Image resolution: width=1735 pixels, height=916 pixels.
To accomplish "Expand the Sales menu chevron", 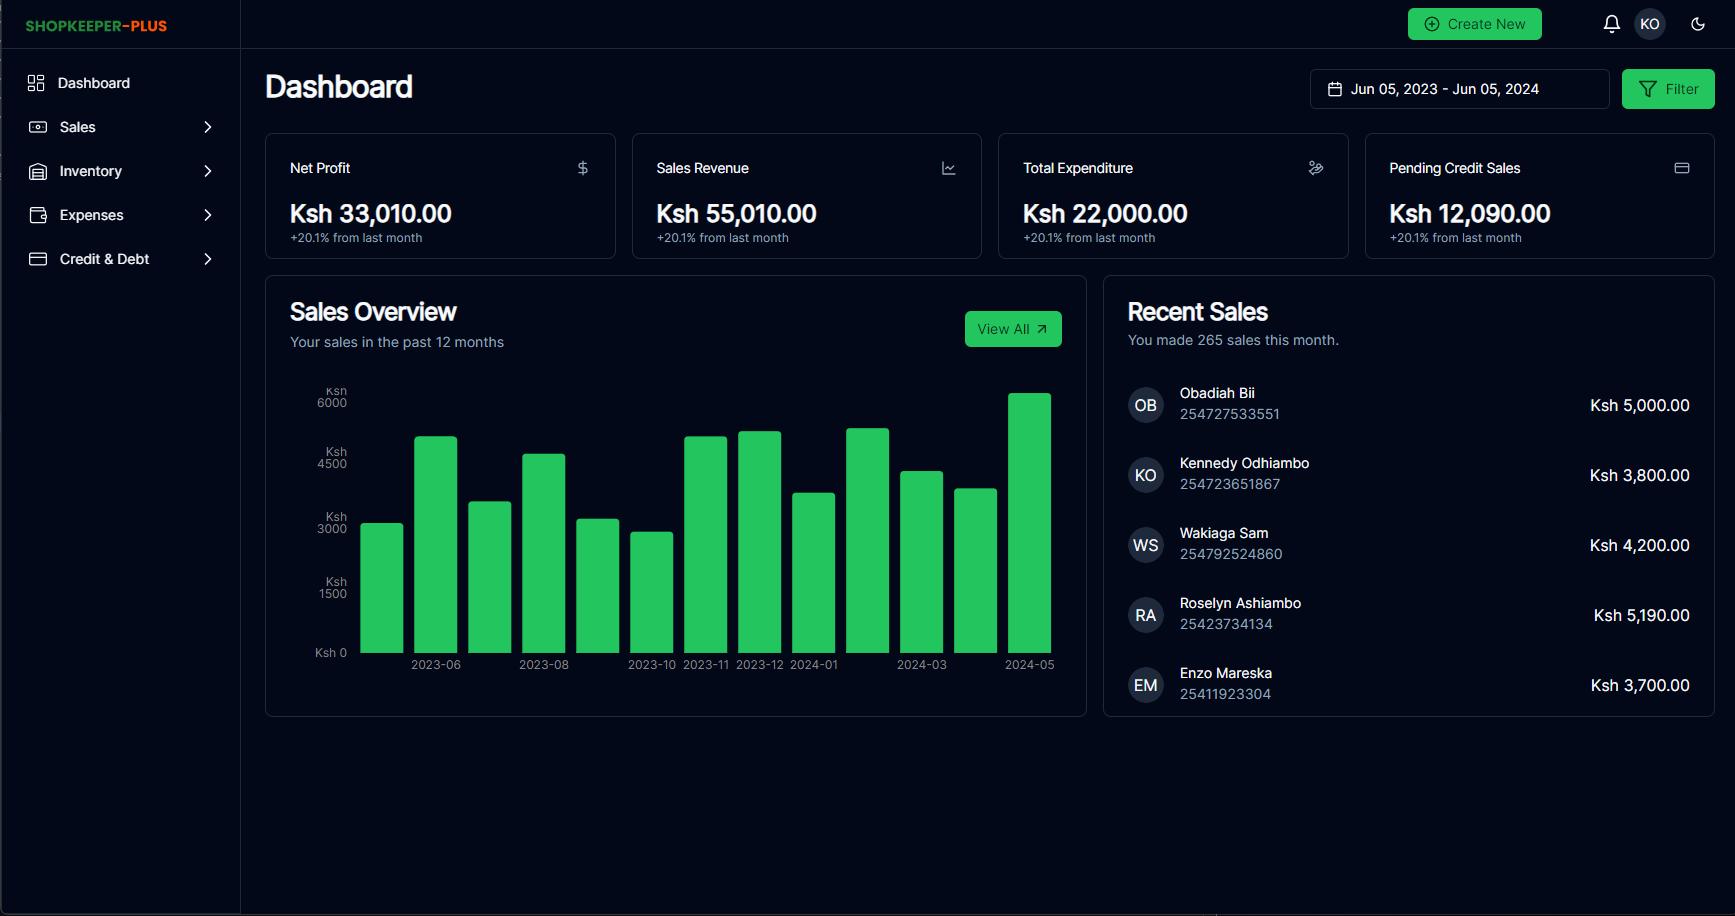I will pyautogui.click(x=208, y=127).
